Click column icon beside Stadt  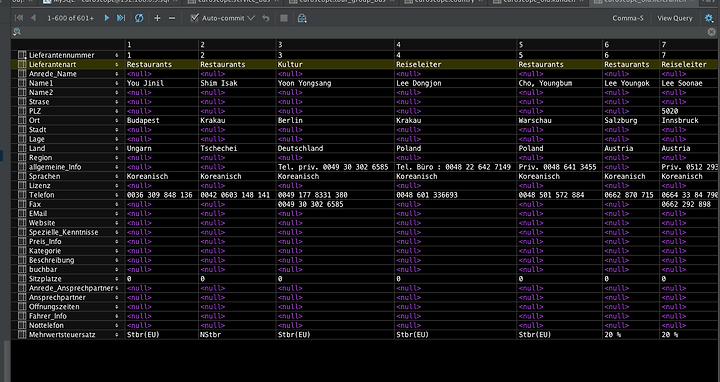(22, 130)
